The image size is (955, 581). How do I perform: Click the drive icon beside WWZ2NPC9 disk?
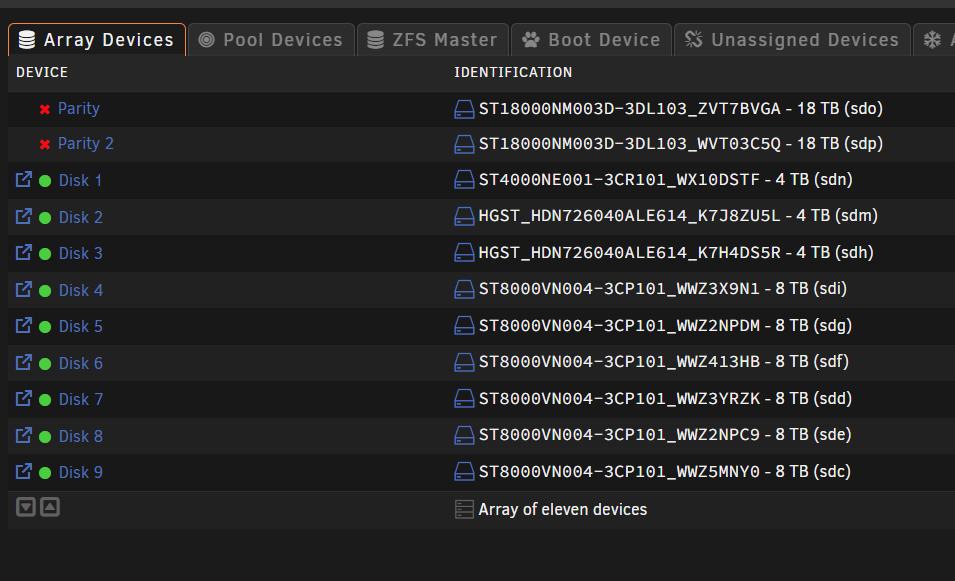[464, 435]
